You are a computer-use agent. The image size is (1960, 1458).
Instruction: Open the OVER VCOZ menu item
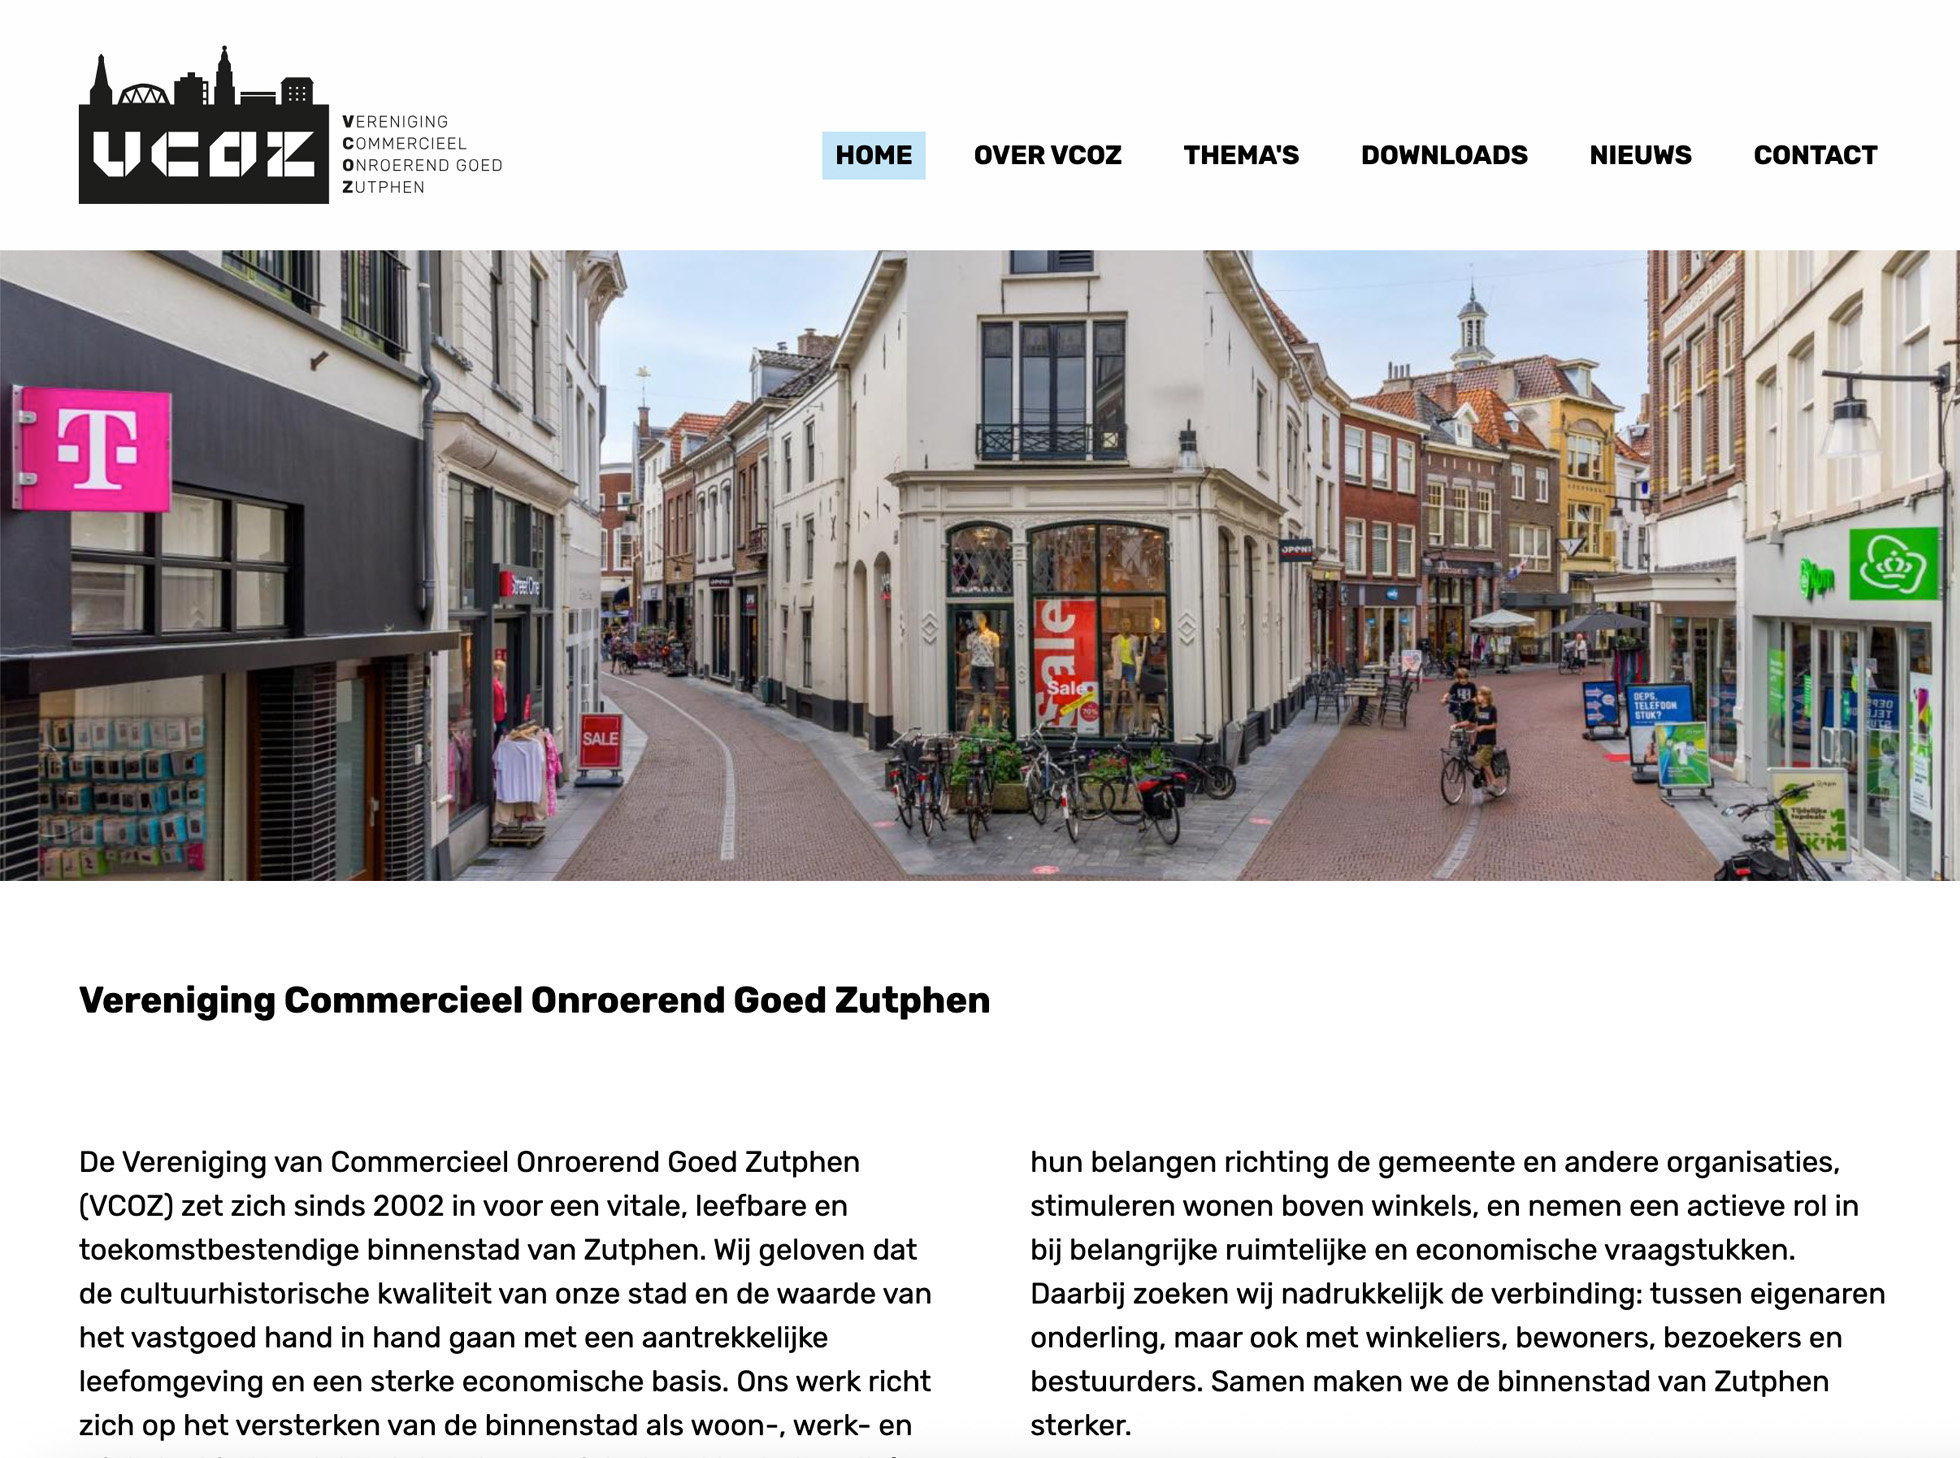click(1048, 156)
